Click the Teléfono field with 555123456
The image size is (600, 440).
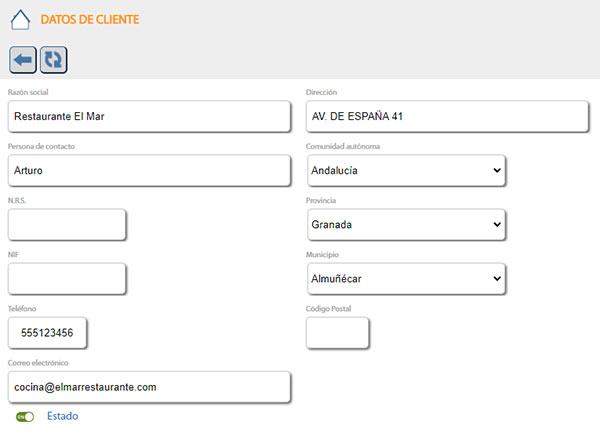(47, 333)
